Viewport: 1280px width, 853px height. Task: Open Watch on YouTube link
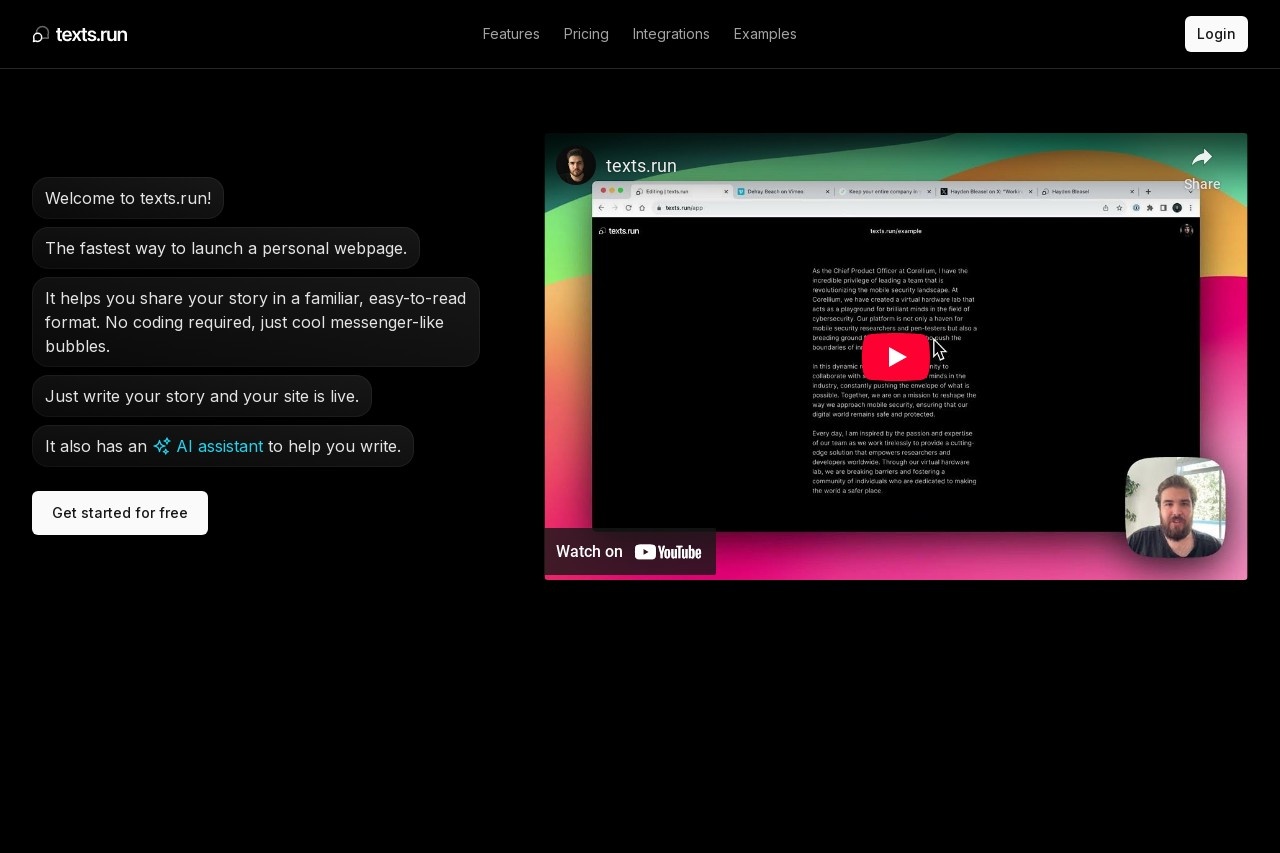[x=629, y=552]
